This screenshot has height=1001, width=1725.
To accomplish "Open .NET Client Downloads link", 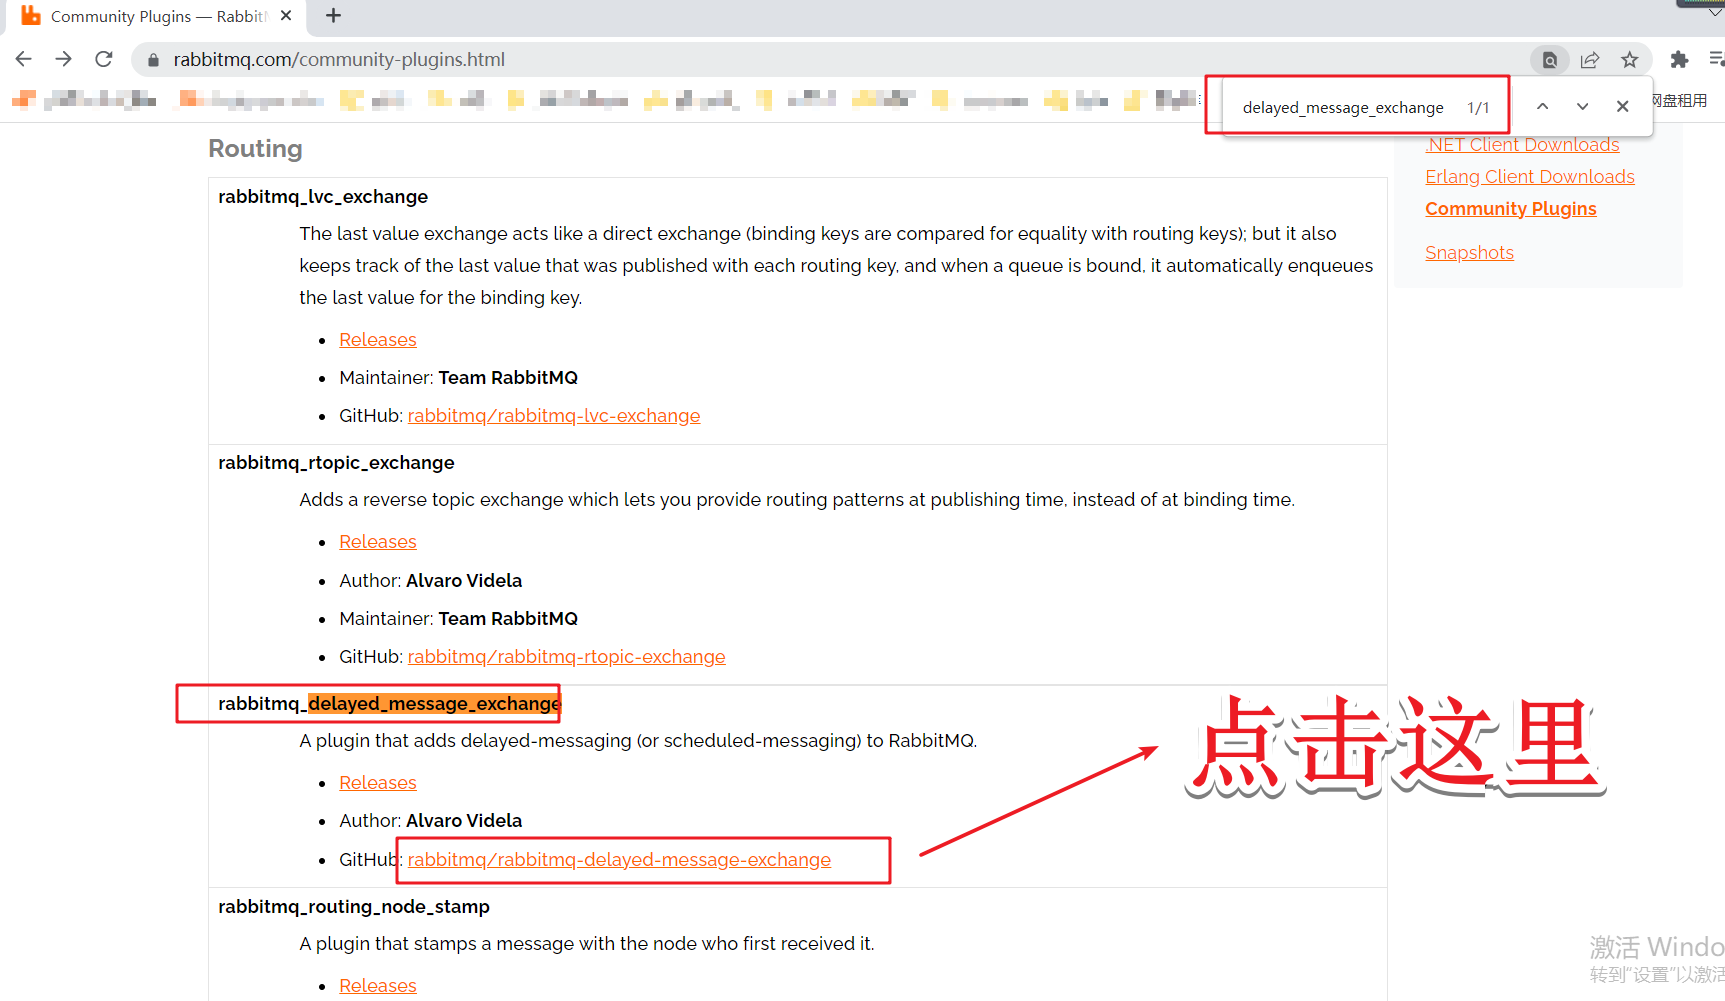I will click(x=1522, y=145).
